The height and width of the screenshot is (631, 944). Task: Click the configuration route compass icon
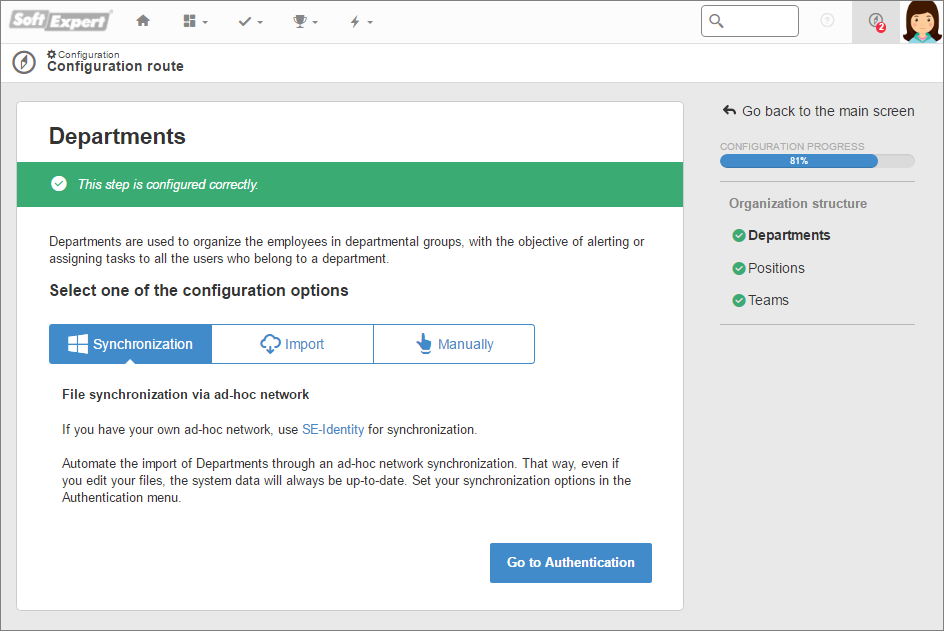coord(24,62)
